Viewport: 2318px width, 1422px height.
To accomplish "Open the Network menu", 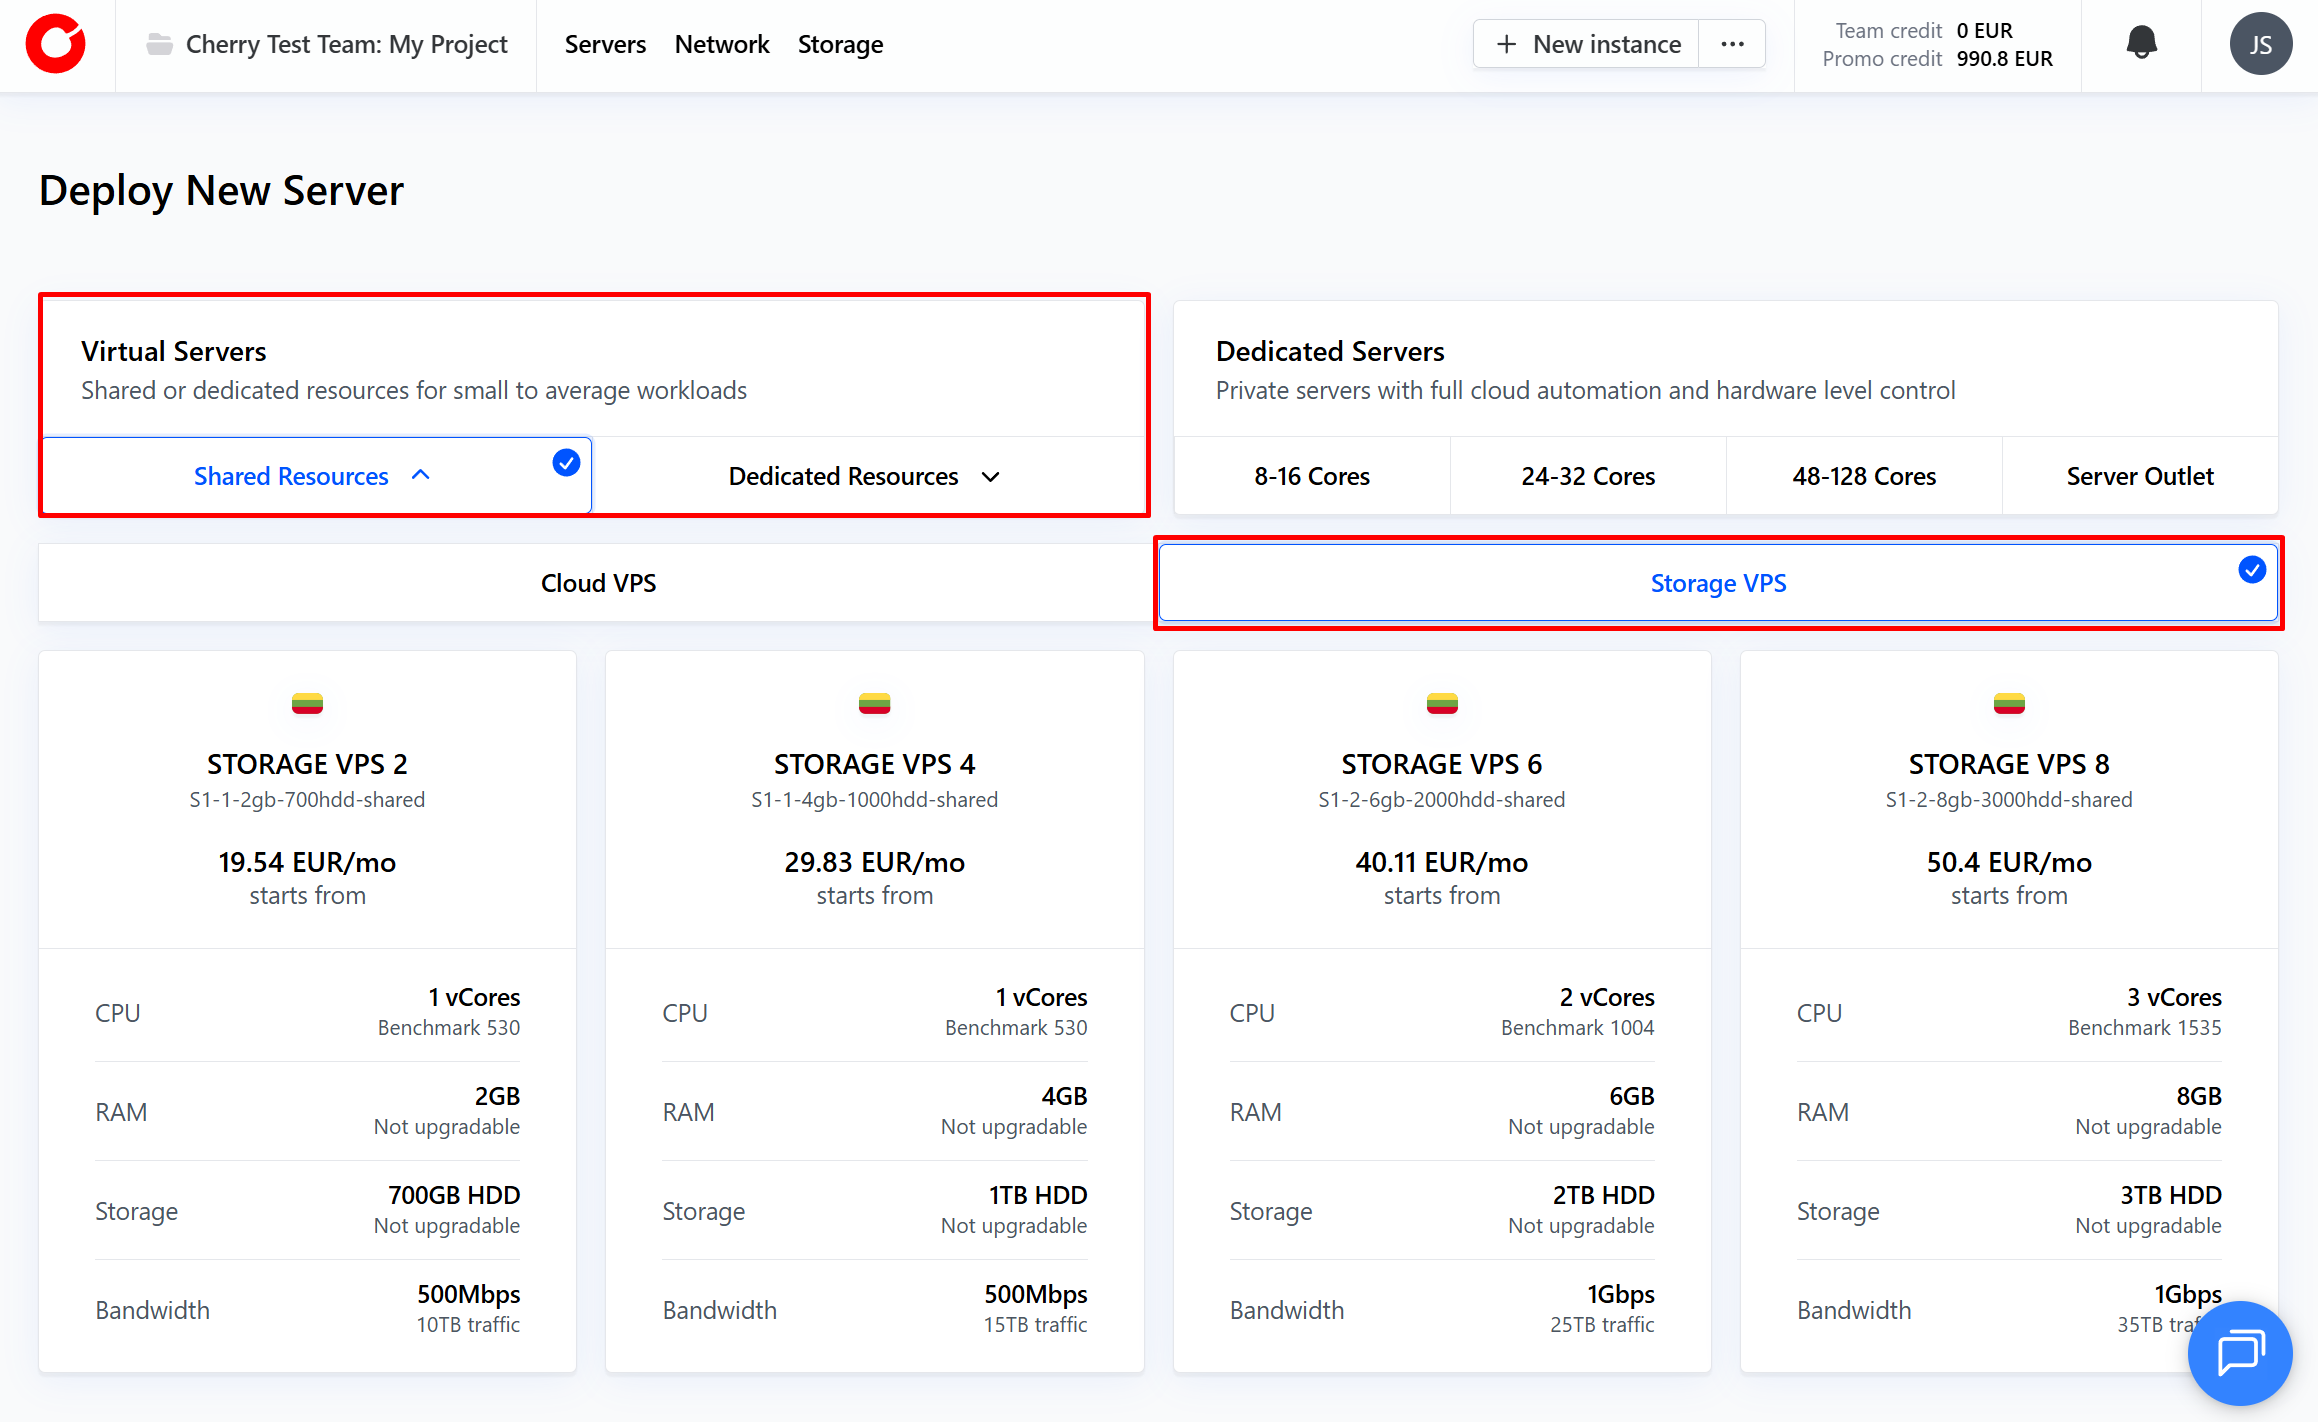I will (721, 44).
